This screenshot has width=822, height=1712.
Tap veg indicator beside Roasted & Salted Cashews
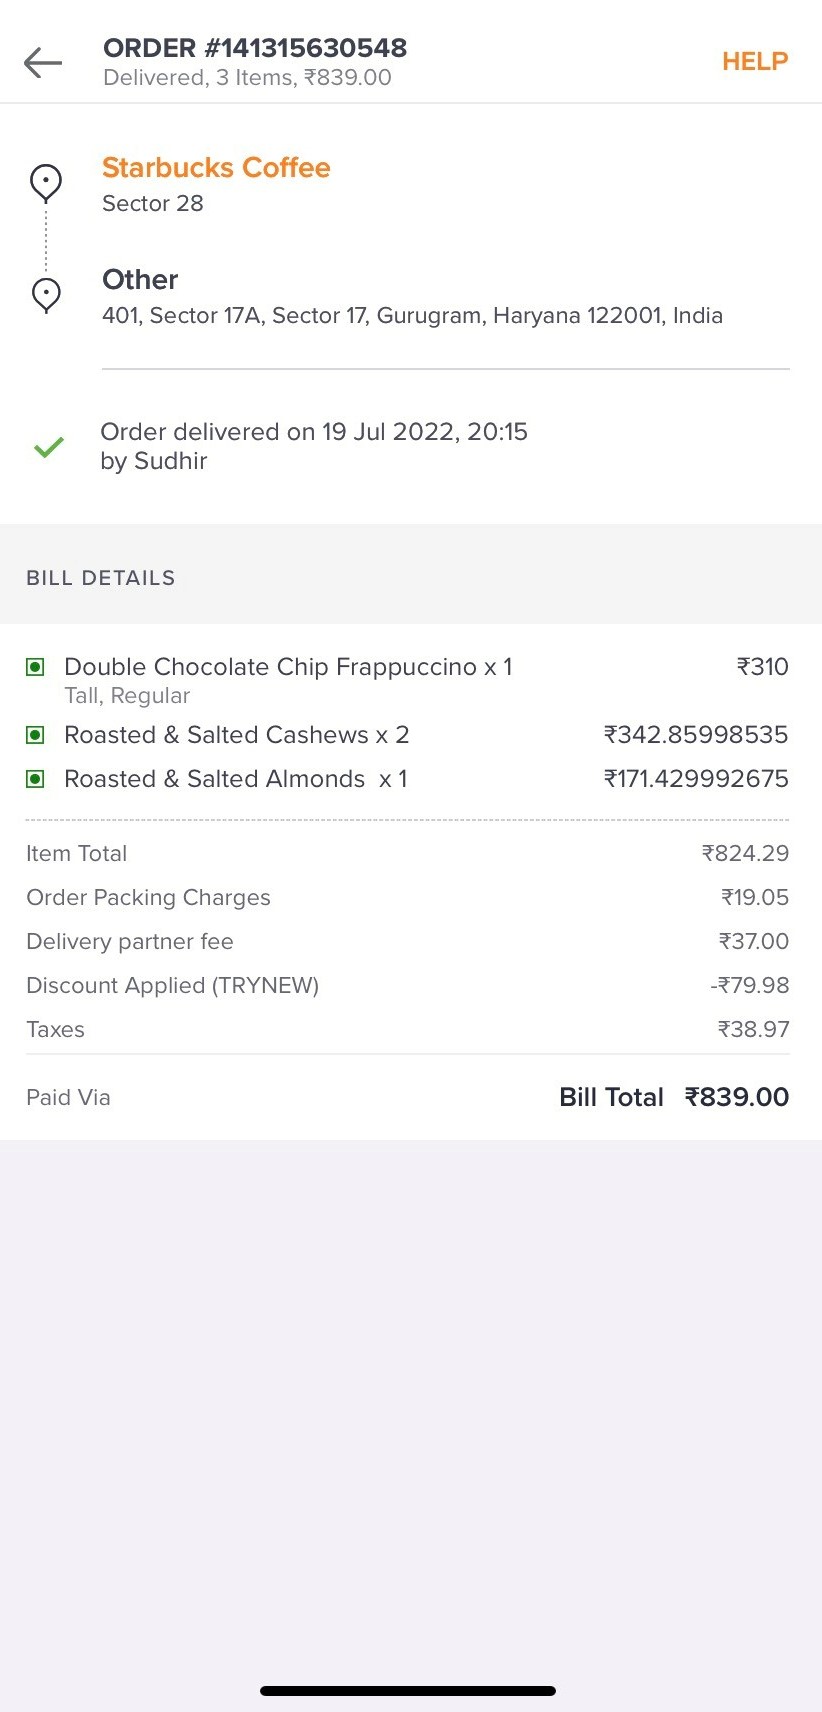pyautogui.click(x=35, y=735)
